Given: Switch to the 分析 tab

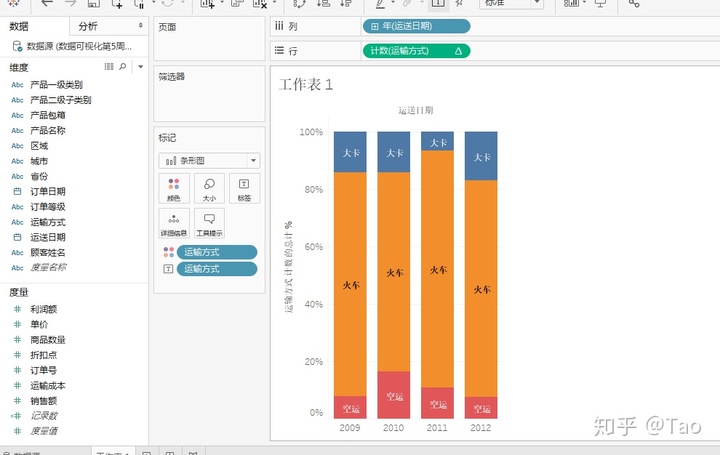Looking at the screenshot, I should tap(88, 26).
